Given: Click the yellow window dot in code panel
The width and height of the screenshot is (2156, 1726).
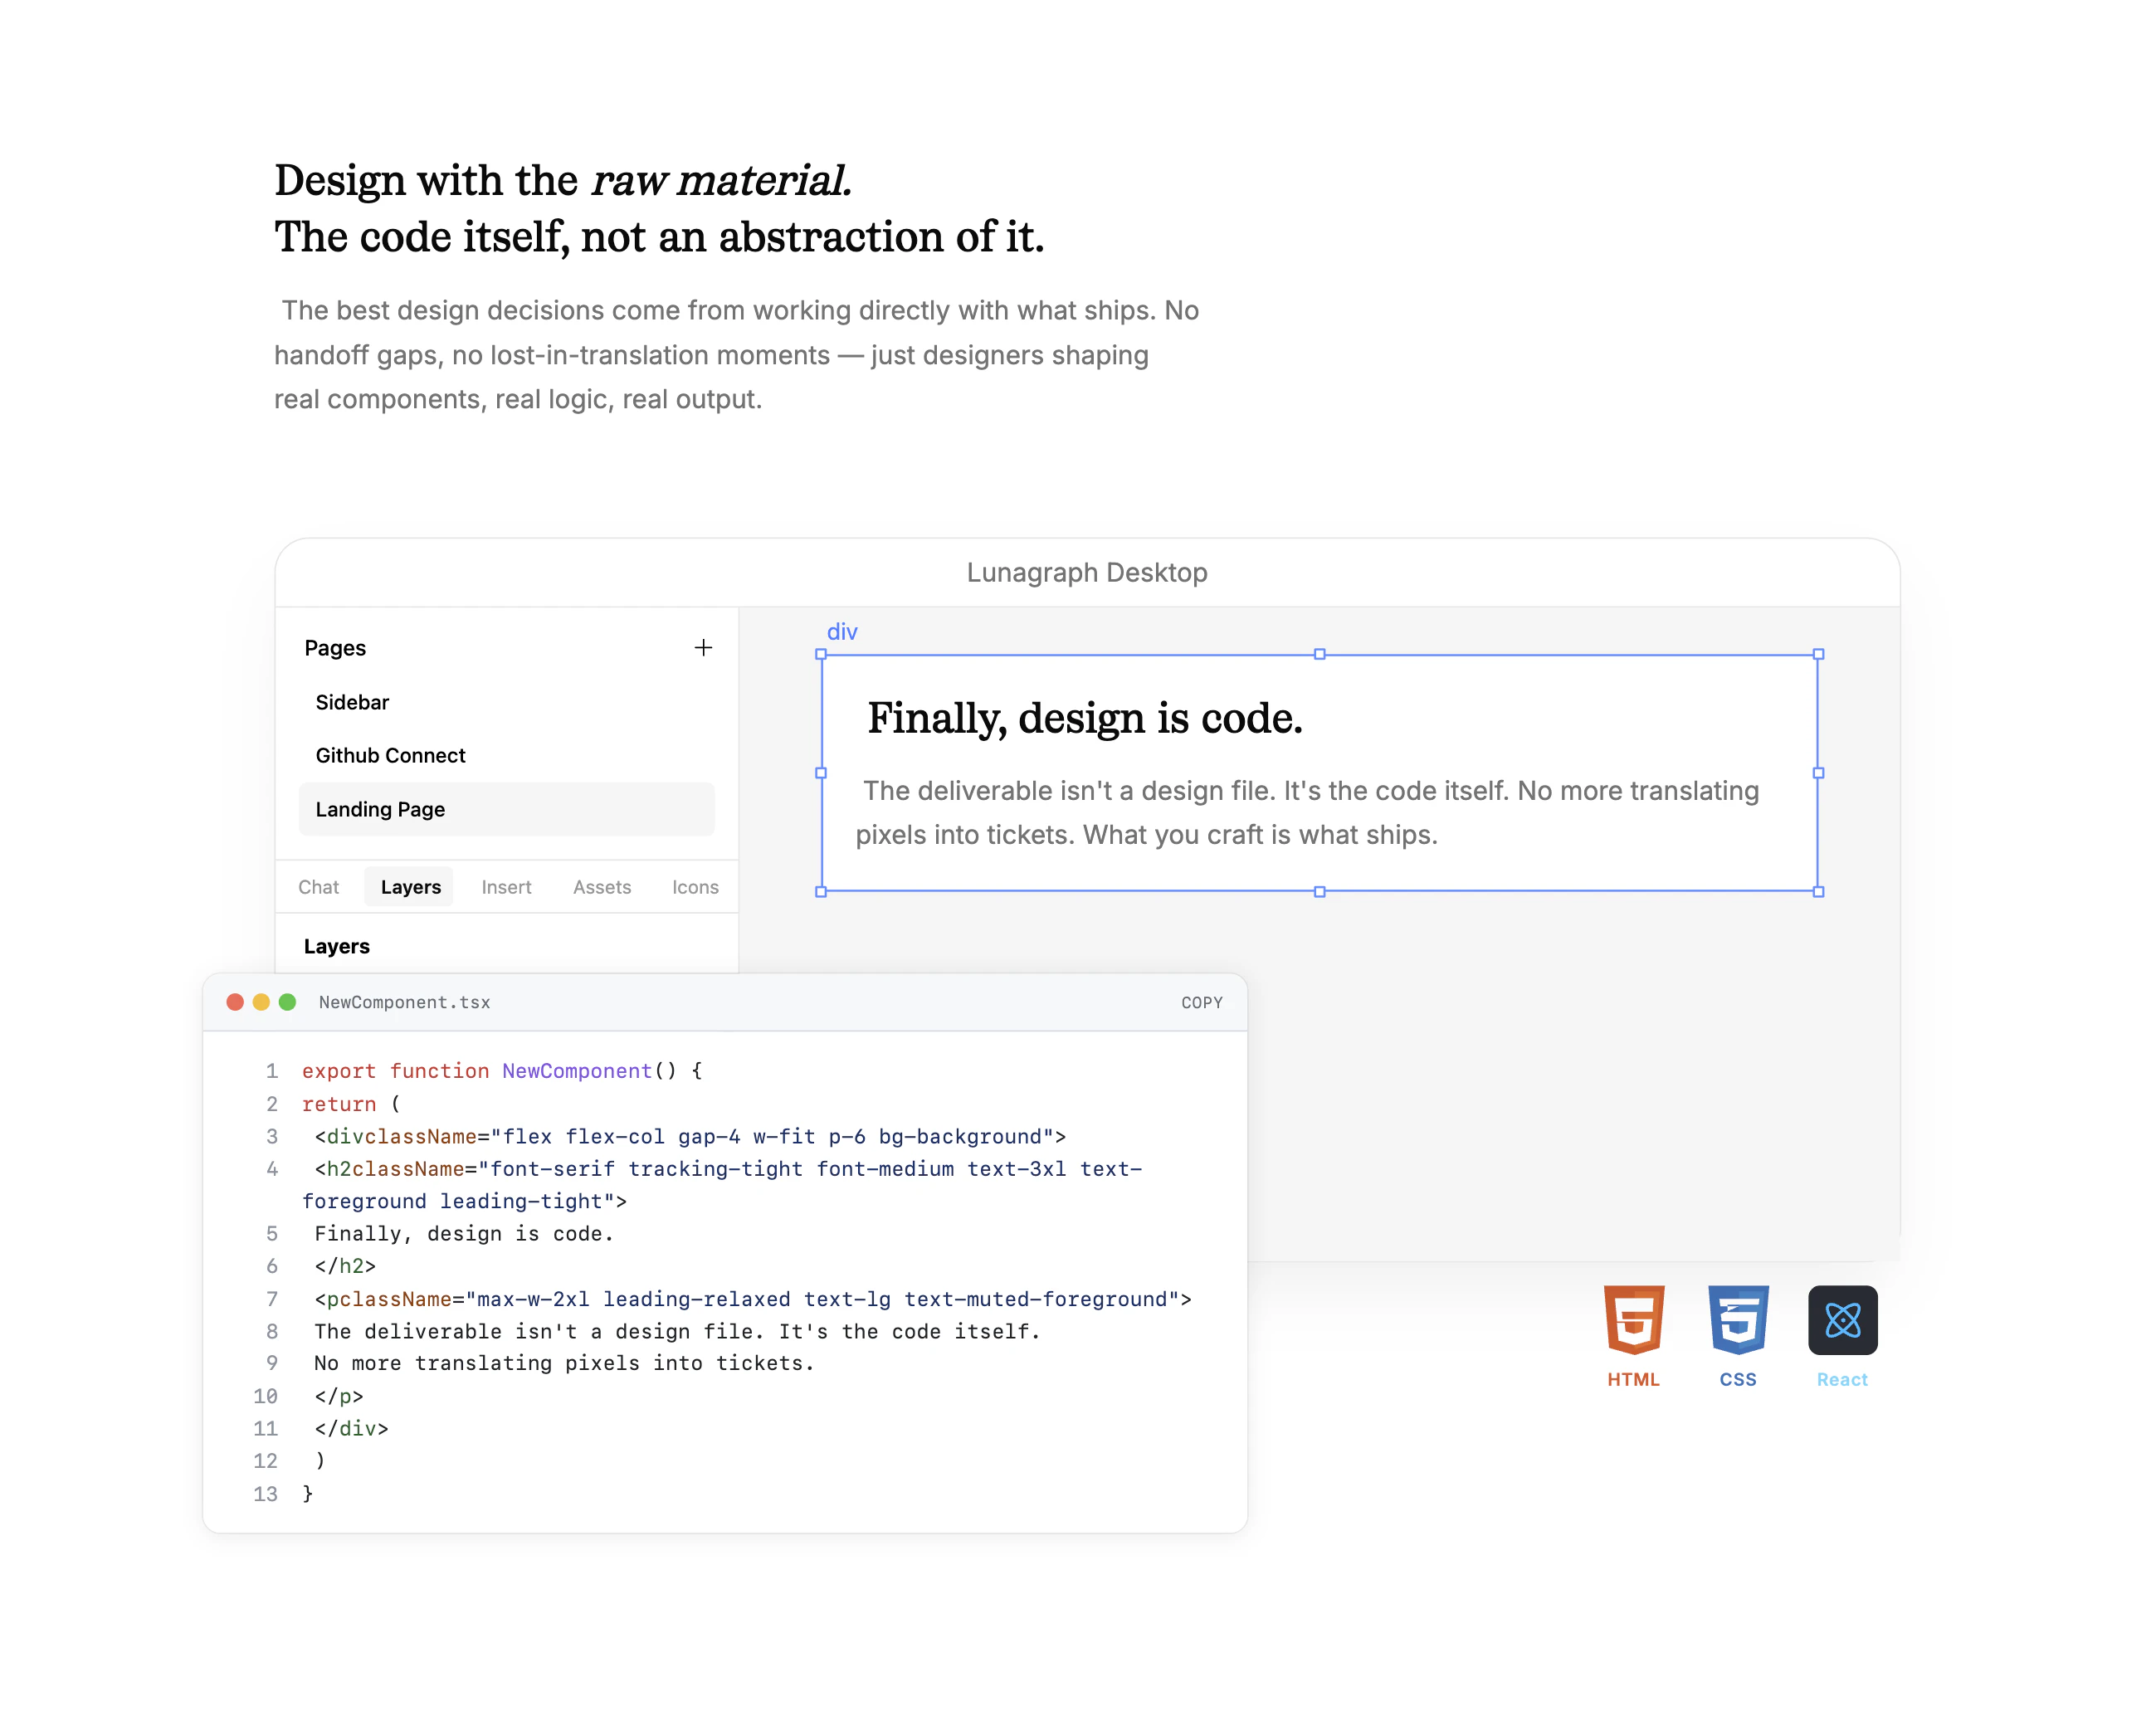Looking at the screenshot, I should click(x=261, y=1002).
